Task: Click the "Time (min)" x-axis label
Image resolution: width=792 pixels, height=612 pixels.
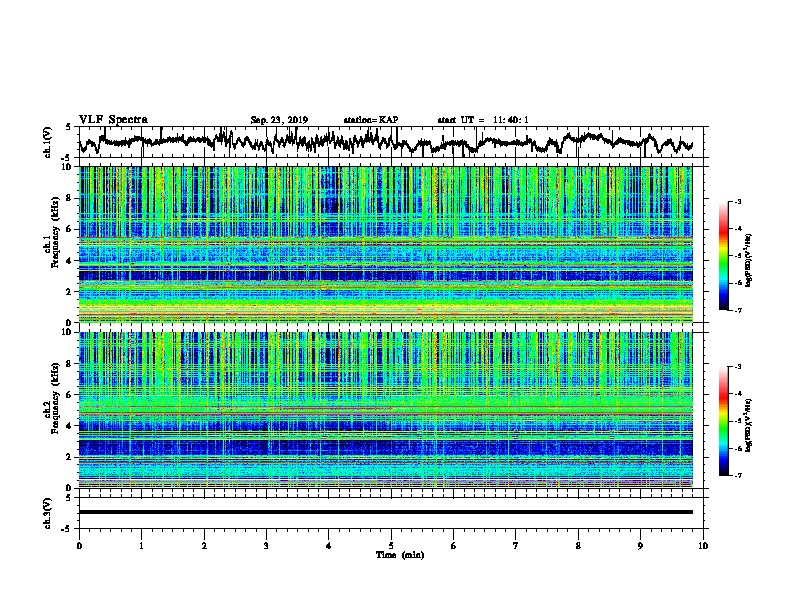Action: pos(400,555)
